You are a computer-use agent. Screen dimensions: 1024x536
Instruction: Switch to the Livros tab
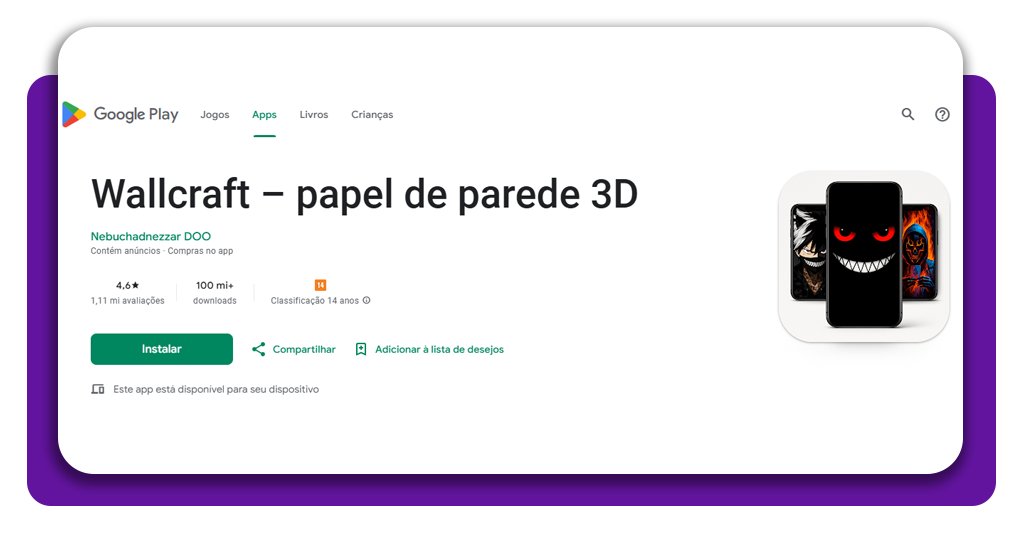point(313,114)
